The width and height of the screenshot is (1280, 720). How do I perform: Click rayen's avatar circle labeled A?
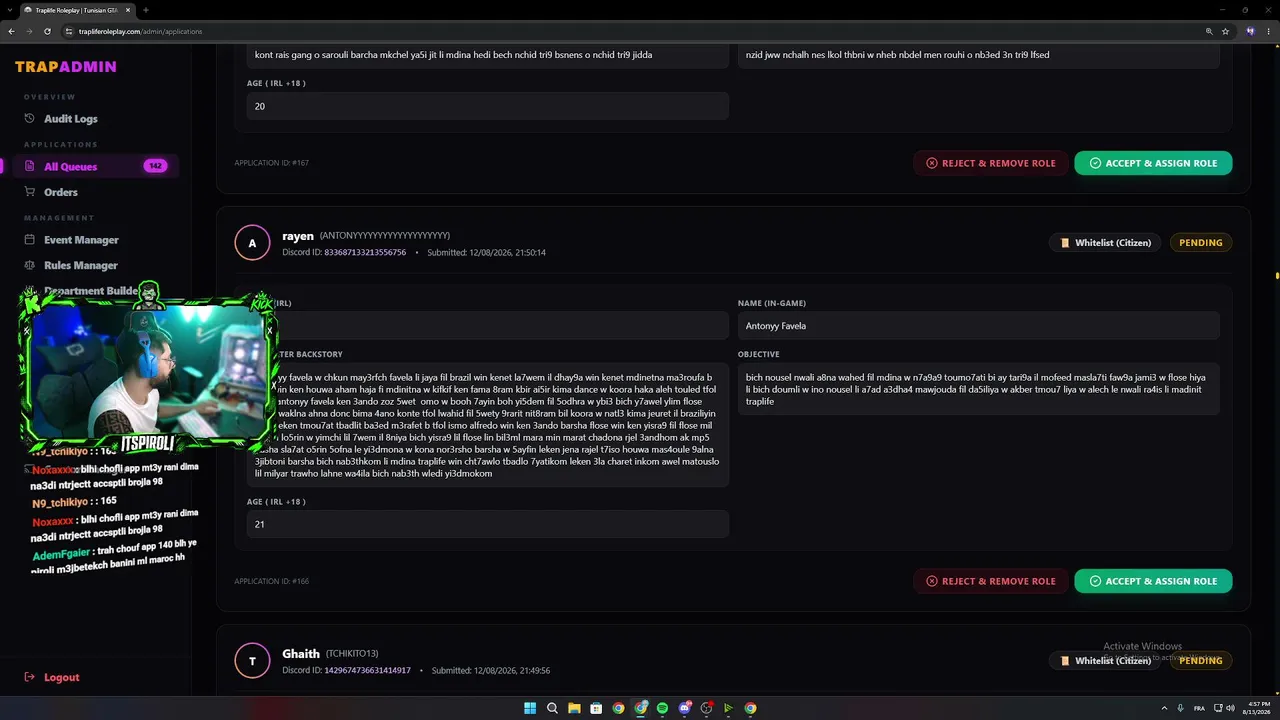click(x=252, y=243)
